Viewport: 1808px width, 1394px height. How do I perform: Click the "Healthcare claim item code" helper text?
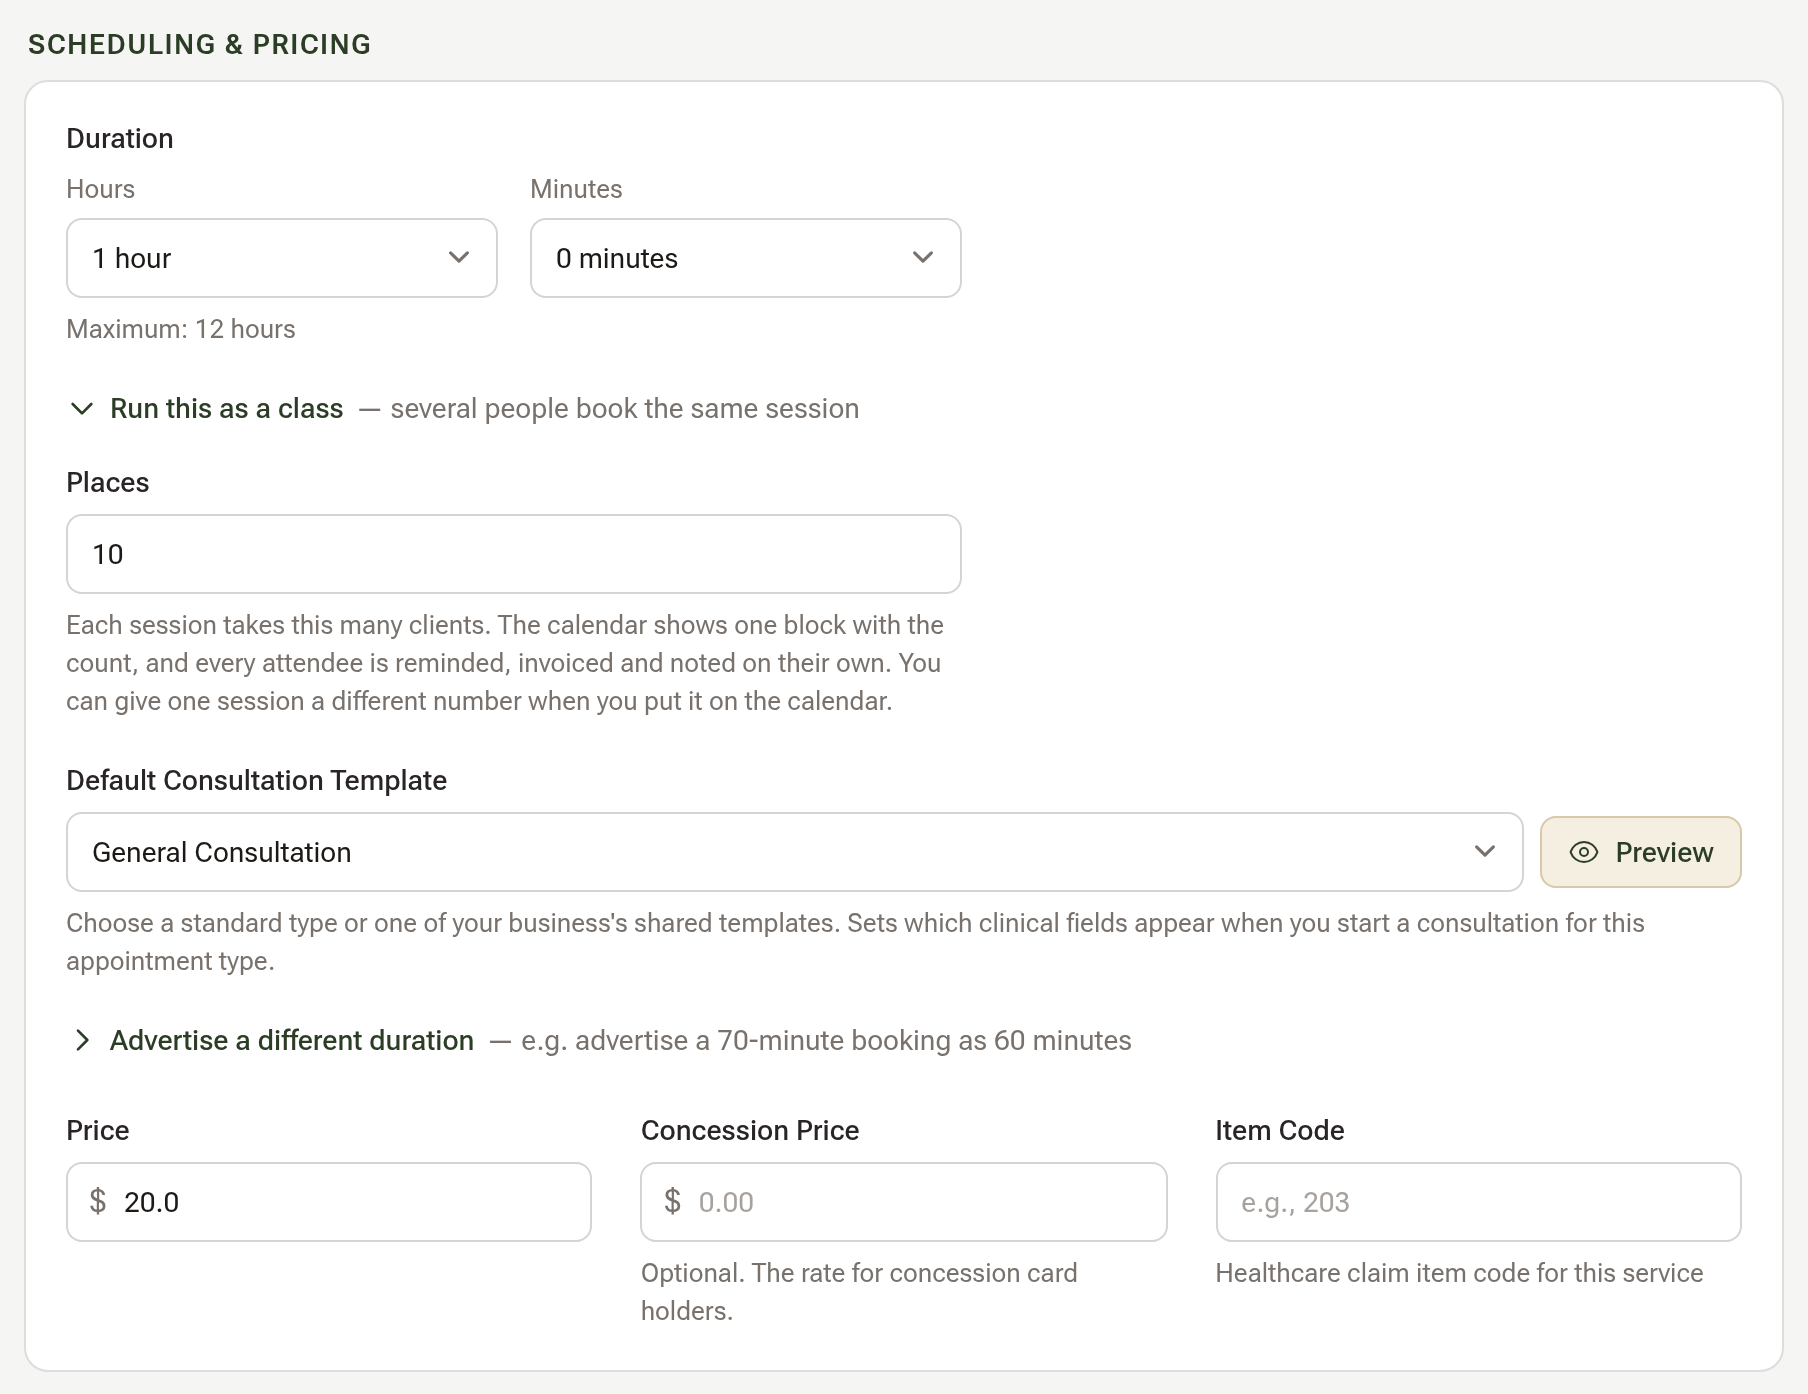1459,1273
